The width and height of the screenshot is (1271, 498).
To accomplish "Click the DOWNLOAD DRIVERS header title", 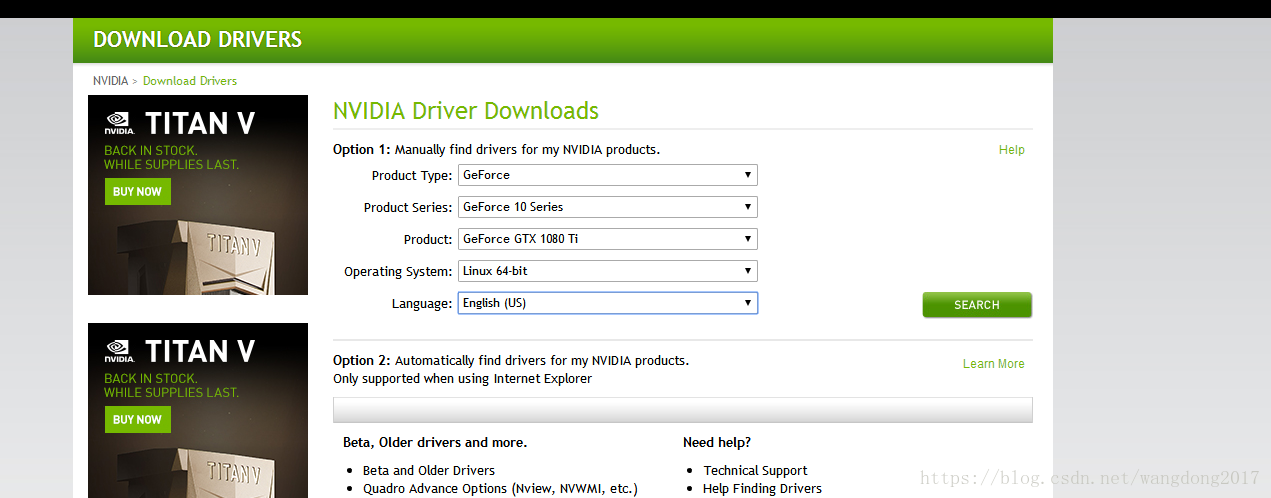I will click(197, 40).
